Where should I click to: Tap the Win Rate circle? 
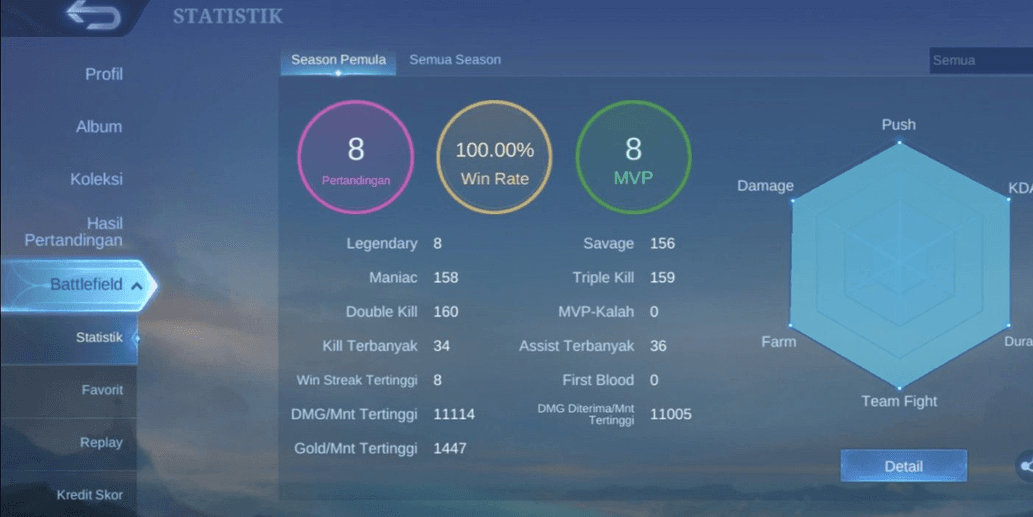tap(495, 157)
